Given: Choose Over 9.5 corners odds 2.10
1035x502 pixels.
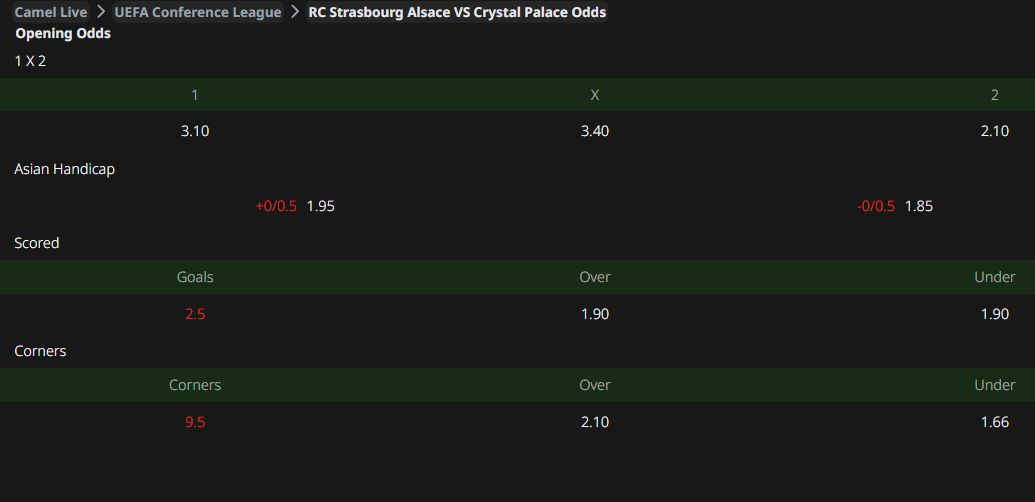Looking at the screenshot, I should pos(595,422).
